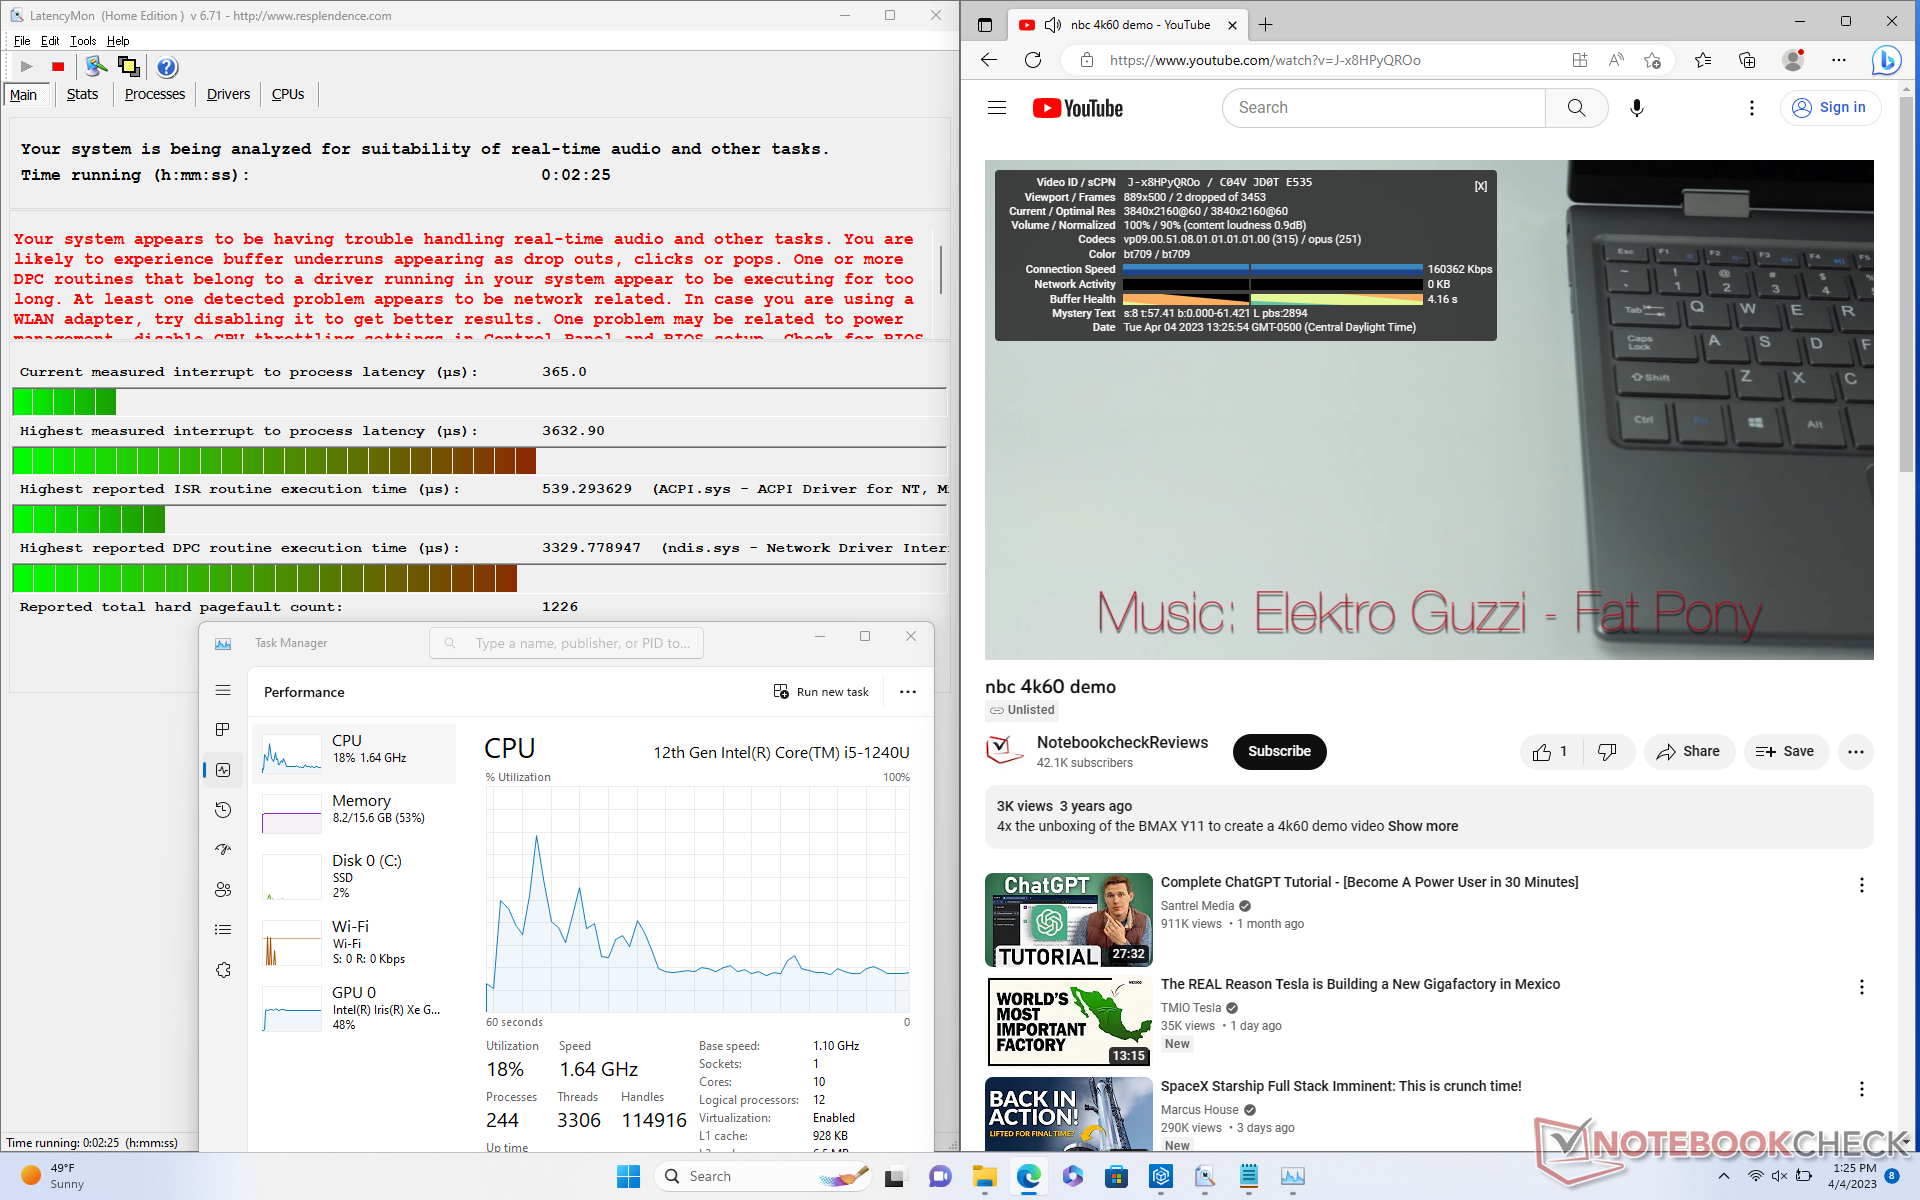Open Task Manager App history sidebar icon
The height and width of the screenshot is (1200, 1920).
[x=223, y=810]
